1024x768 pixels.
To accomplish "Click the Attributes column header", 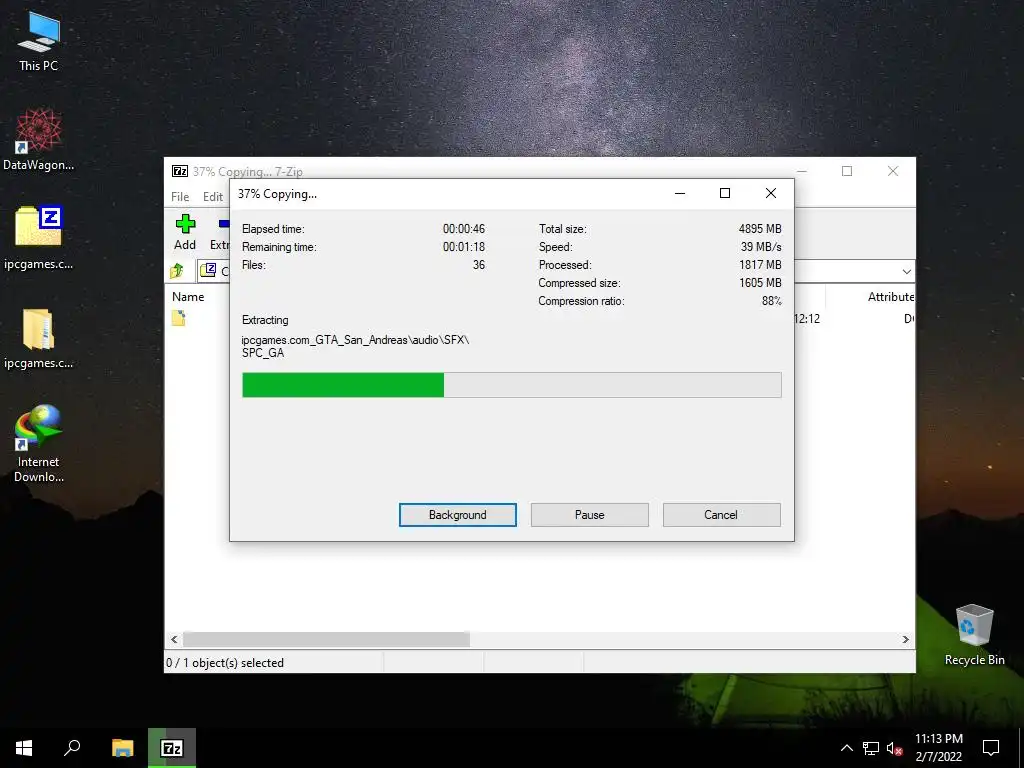I will (x=890, y=296).
